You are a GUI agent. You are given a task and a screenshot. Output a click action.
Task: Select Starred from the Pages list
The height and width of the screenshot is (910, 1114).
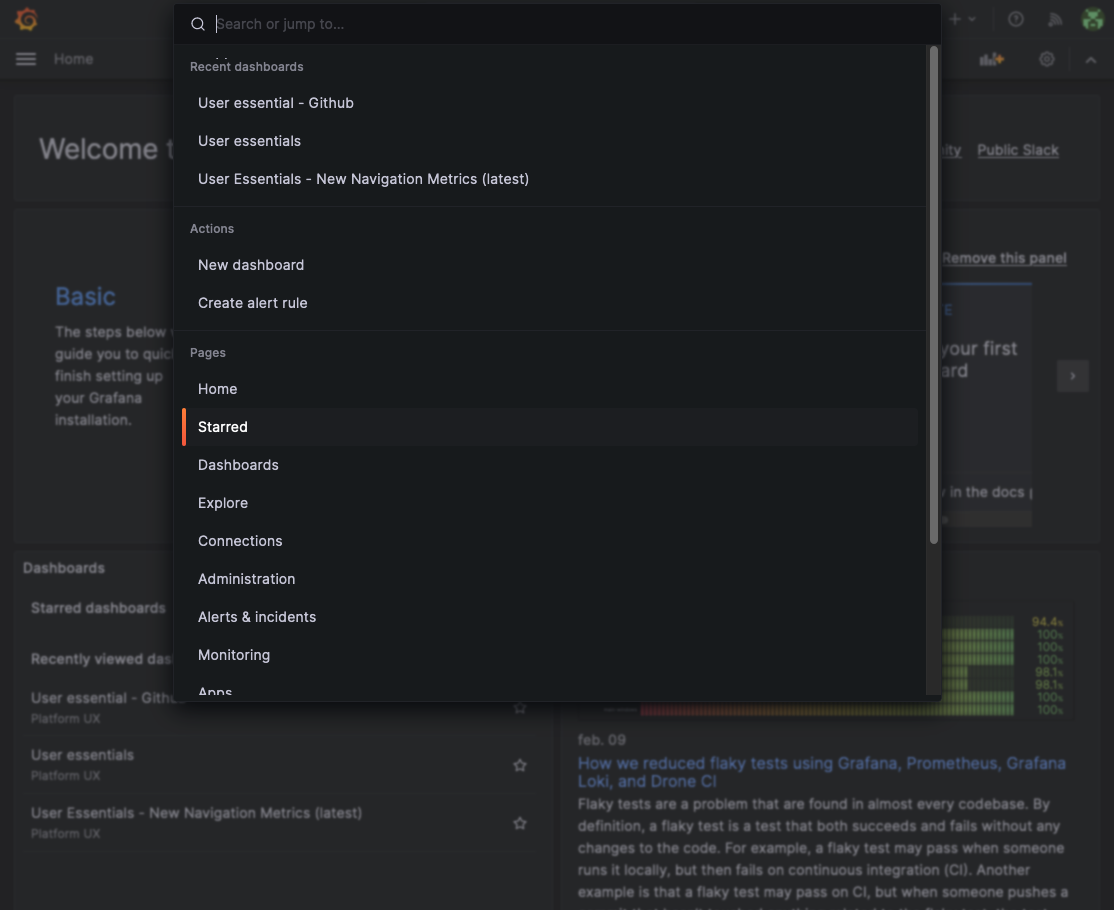point(222,427)
